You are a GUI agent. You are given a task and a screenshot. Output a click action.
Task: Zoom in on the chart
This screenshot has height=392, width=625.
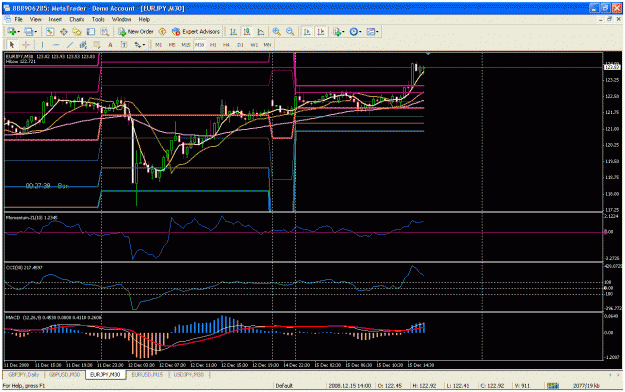pyautogui.click(x=276, y=32)
